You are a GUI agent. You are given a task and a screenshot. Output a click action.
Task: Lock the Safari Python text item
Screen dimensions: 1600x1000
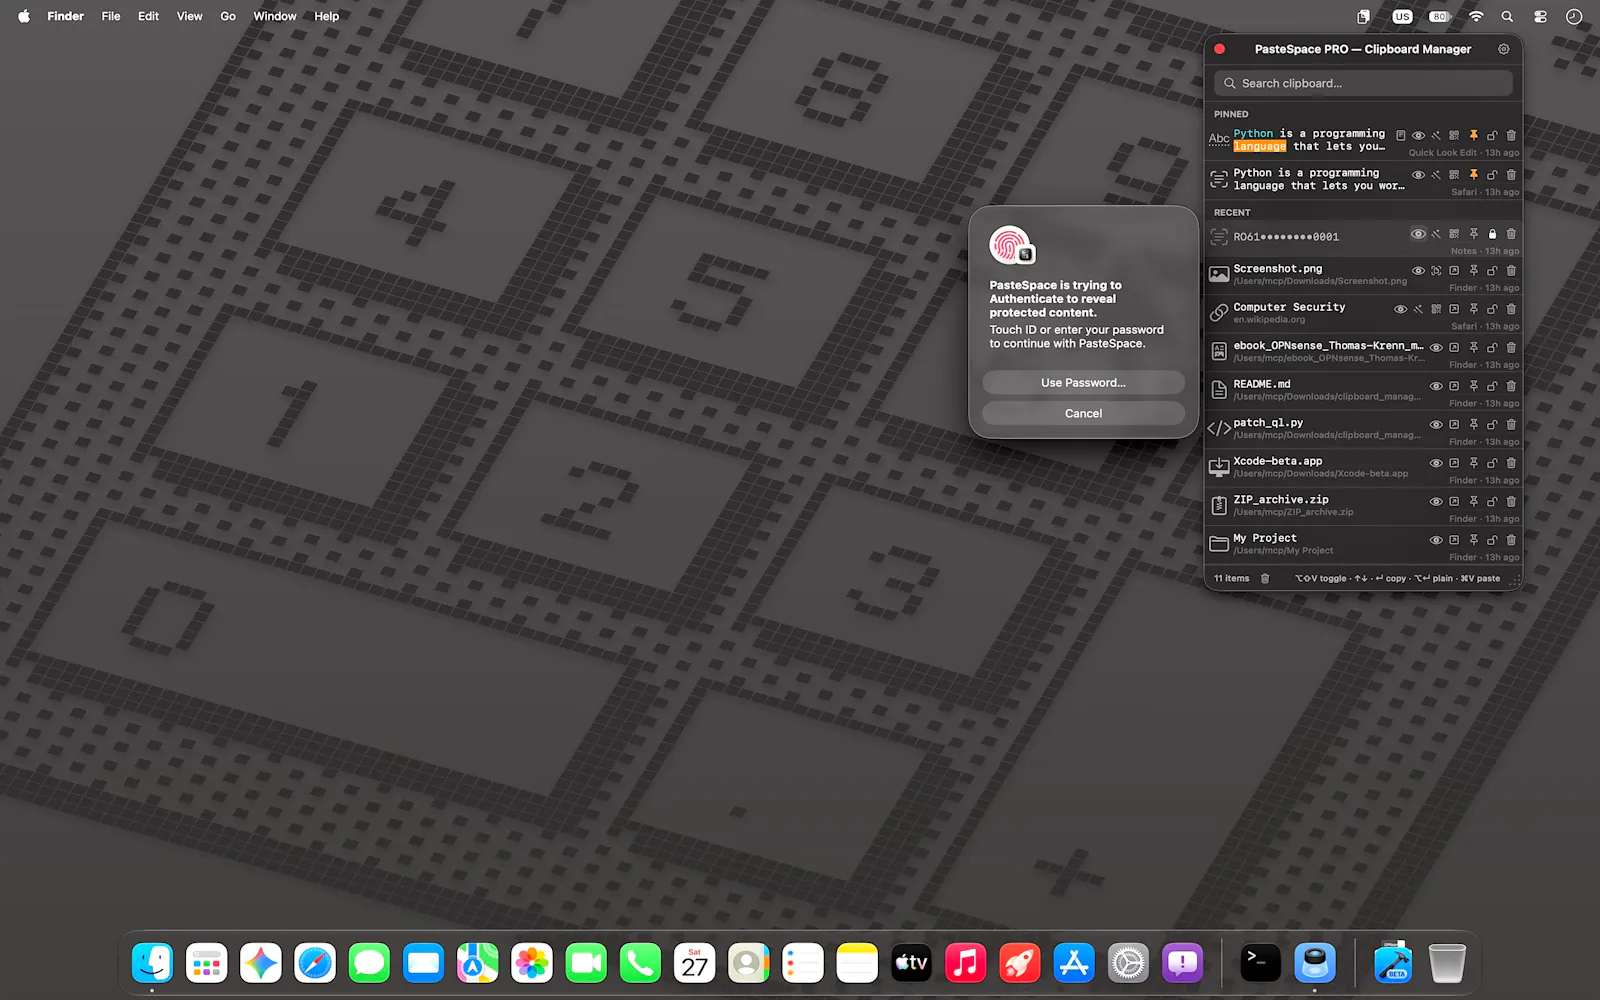point(1492,174)
